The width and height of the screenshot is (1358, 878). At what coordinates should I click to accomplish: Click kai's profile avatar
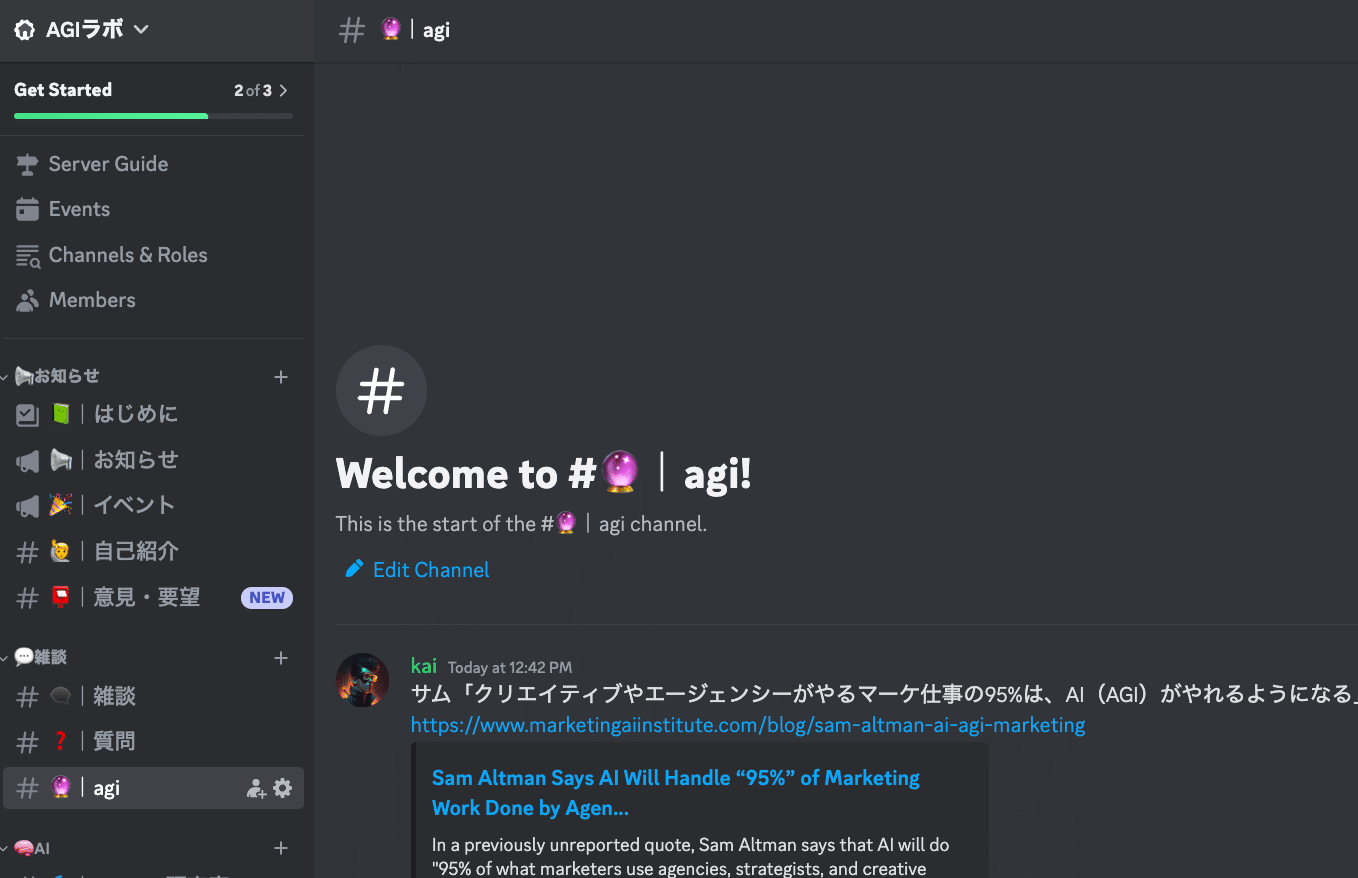[362, 681]
